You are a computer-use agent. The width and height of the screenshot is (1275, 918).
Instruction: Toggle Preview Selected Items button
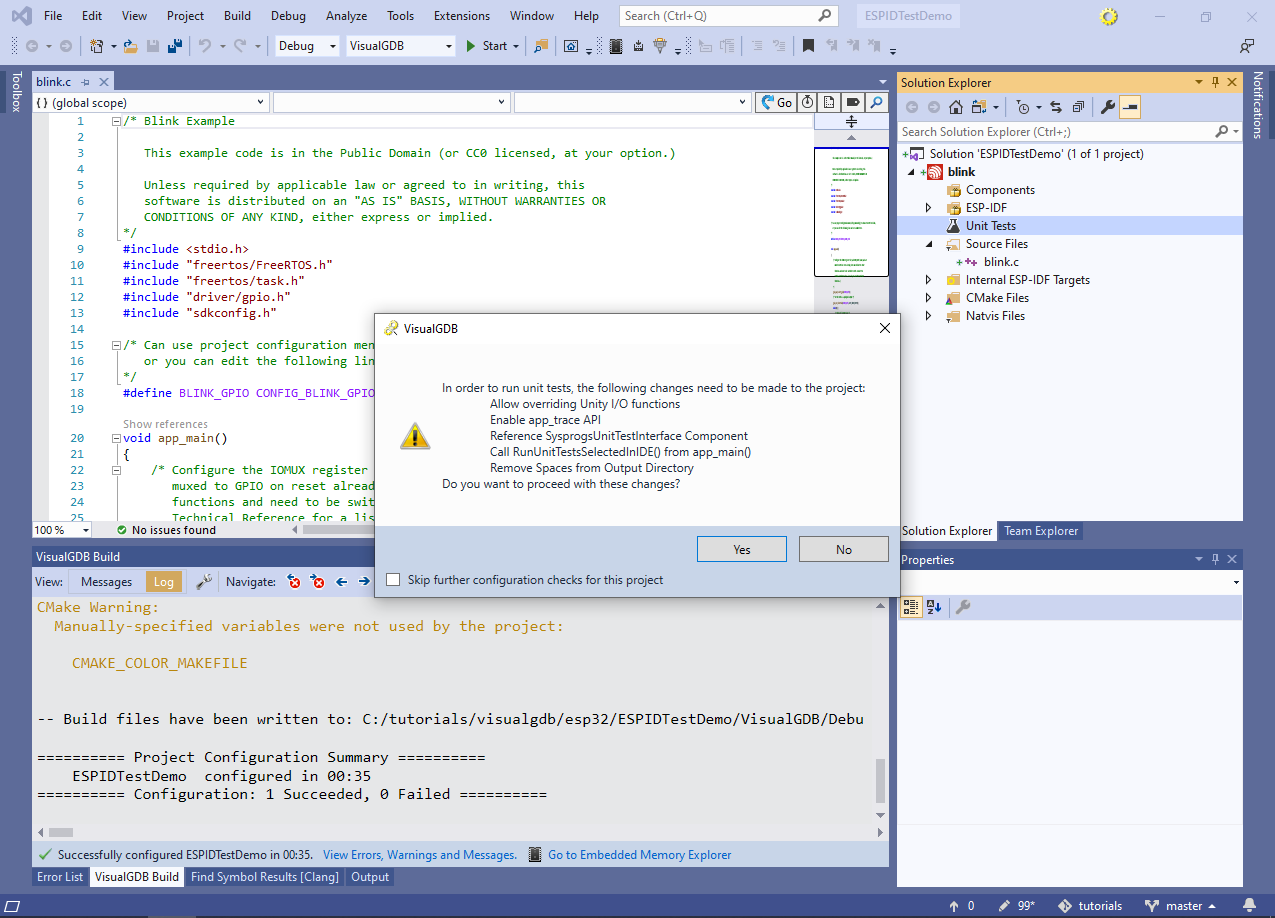[x=1130, y=107]
